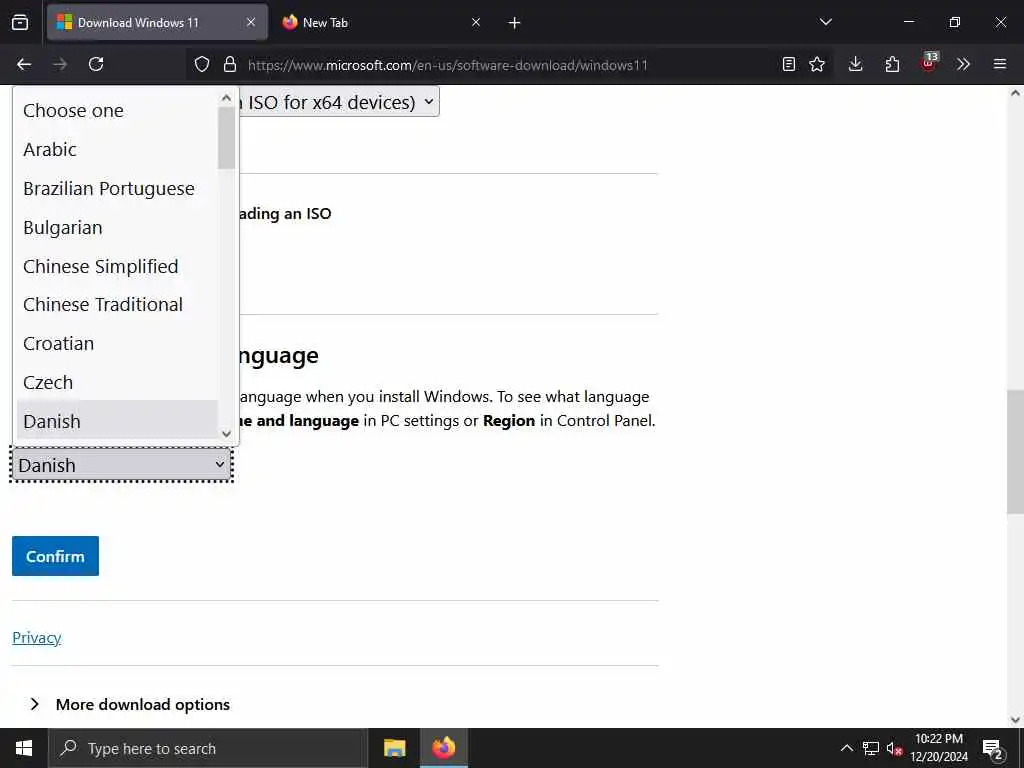Open the muted volume tray icon
Viewport: 1024px width, 768px height.
point(894,748)
